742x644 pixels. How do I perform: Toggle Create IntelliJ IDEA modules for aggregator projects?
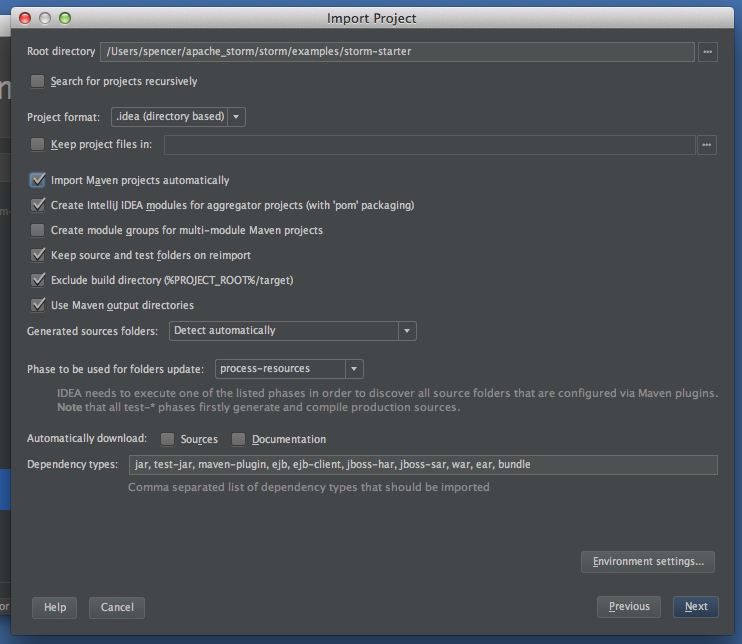(x=38, y=205)
